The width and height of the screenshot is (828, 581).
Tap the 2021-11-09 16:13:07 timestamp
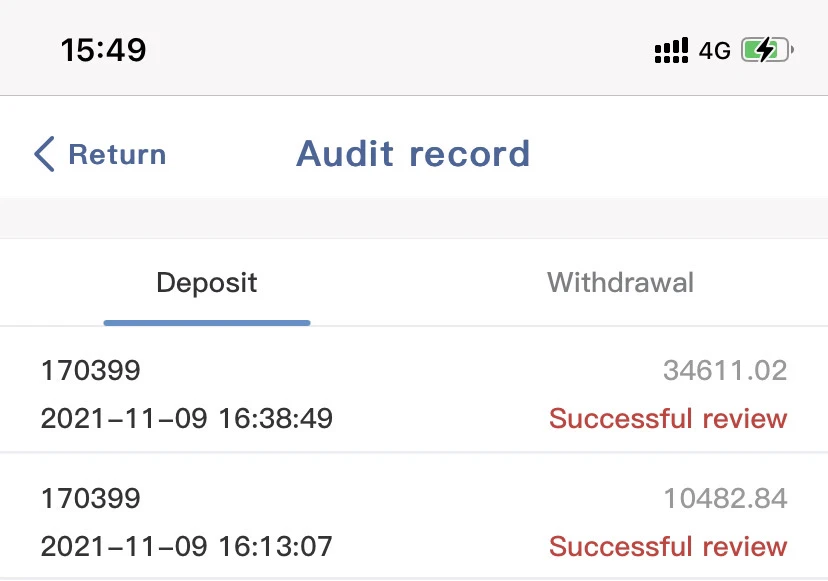pos(187,546)
